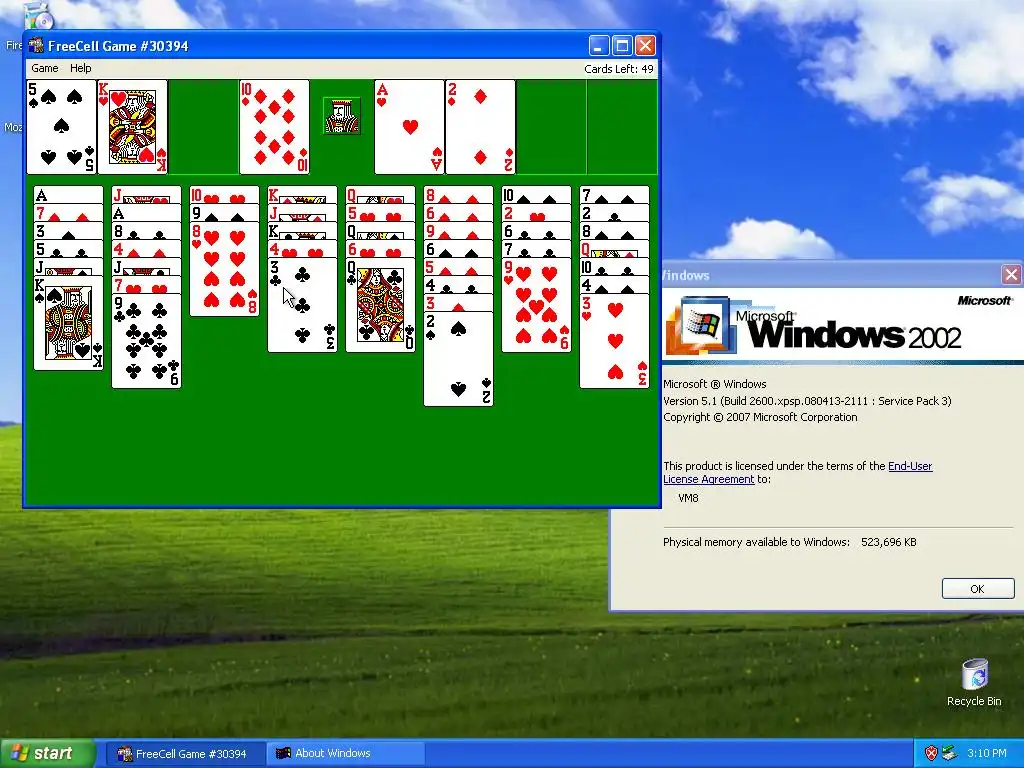
Task: Select the Queen of clubs card
Action: coord(380,305)
